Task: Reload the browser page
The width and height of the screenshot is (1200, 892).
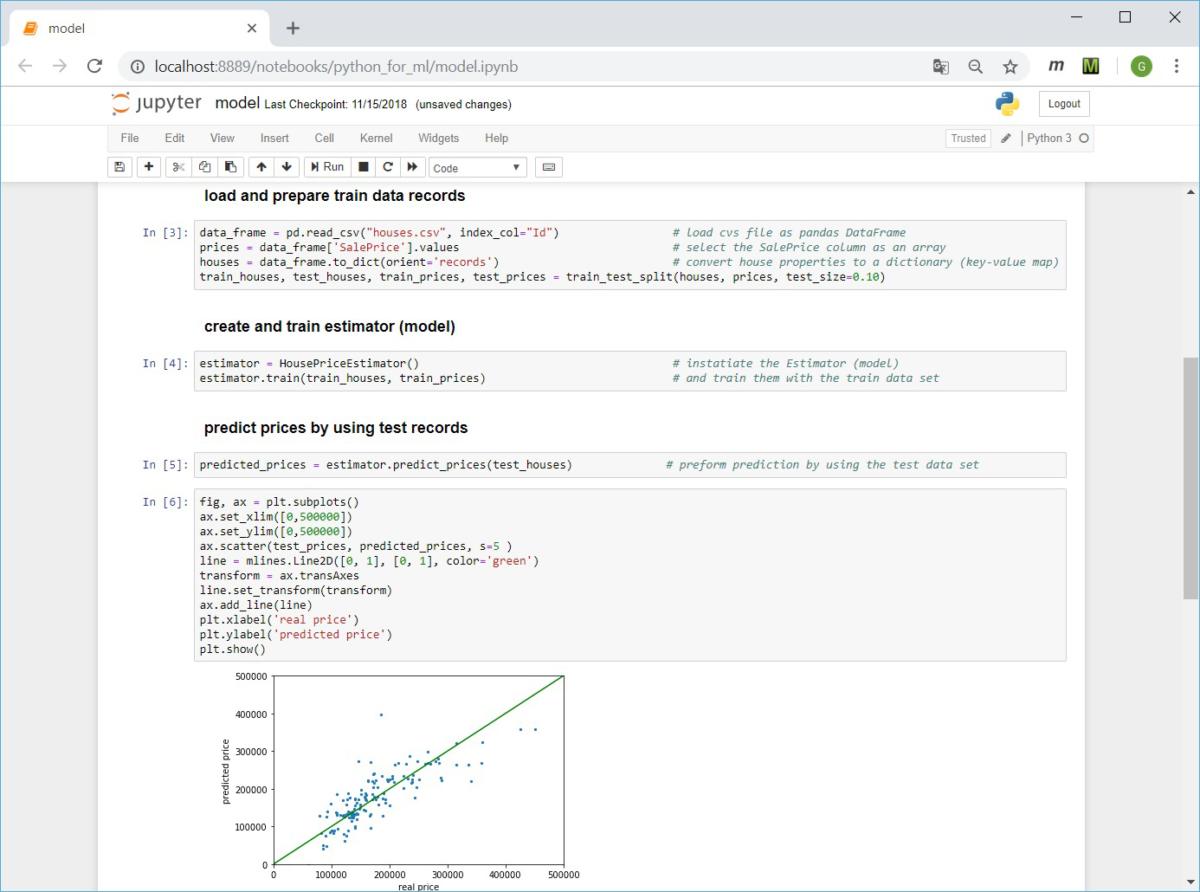Action: coord(95,66)
